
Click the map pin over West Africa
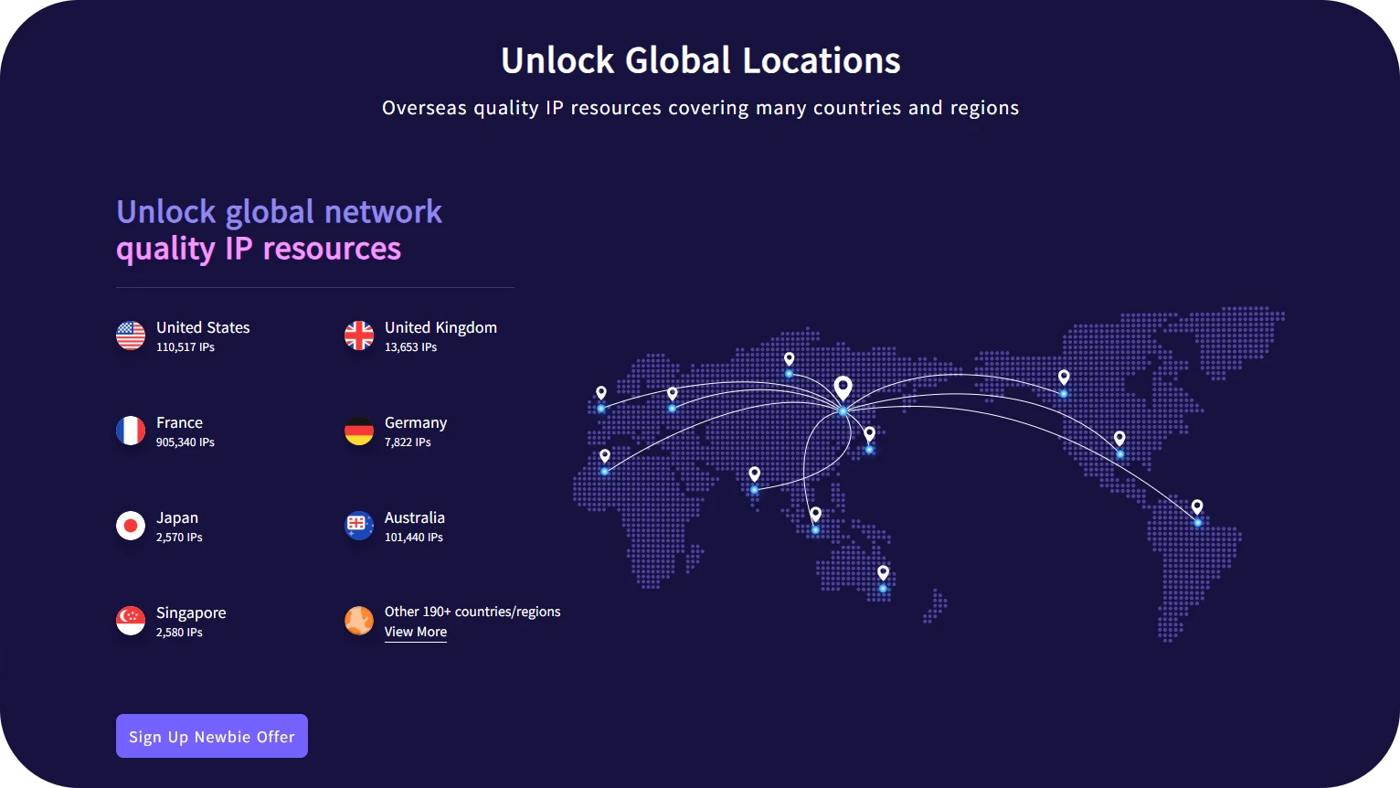[x=605, y=456]
